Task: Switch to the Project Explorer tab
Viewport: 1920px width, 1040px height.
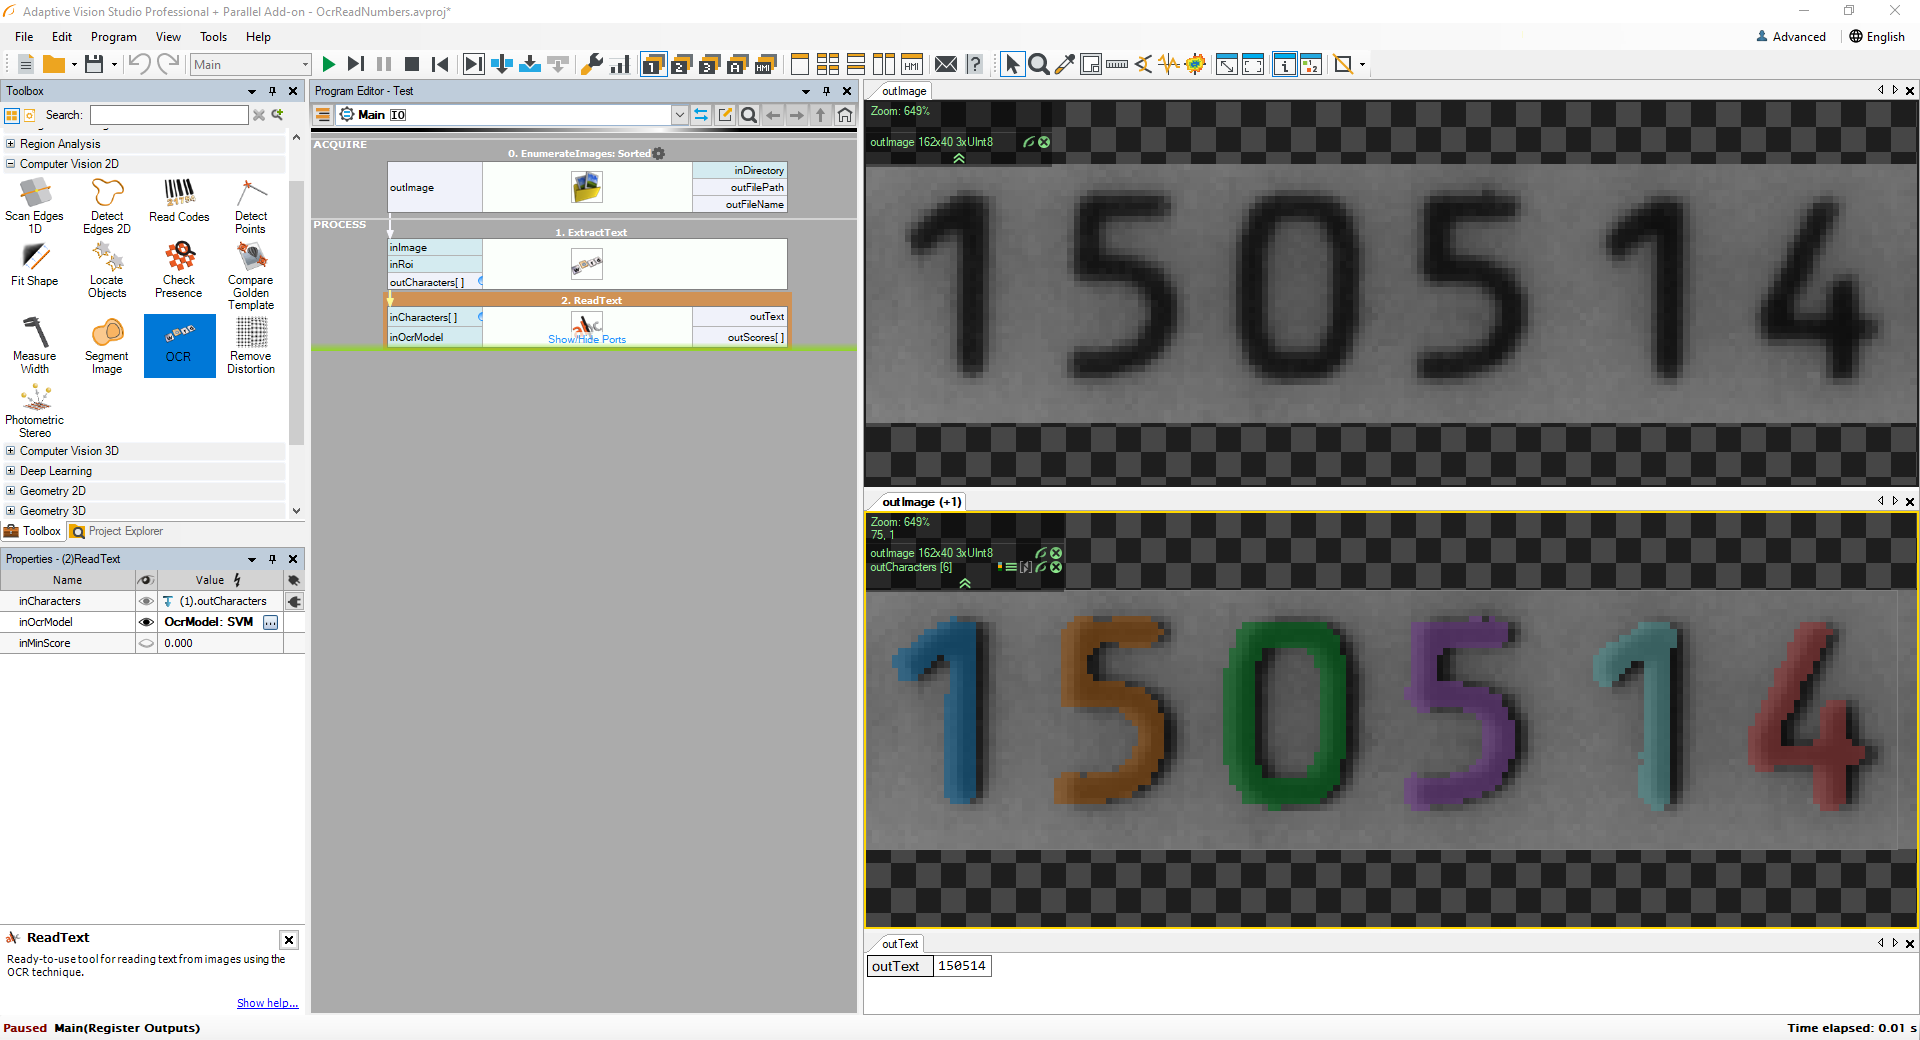Action: click(117, 531)
